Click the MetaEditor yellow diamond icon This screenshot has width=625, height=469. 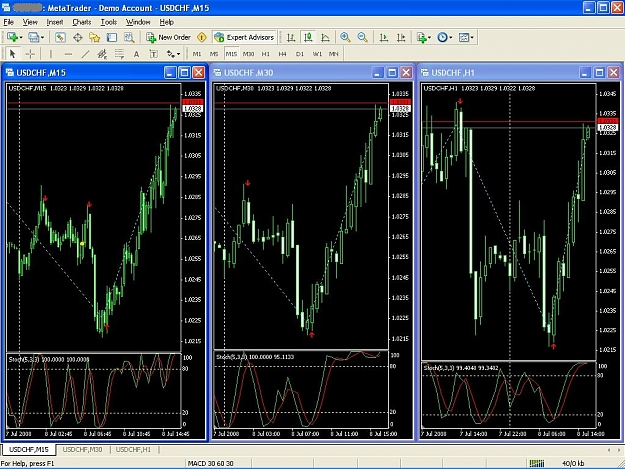coord(202,37)
